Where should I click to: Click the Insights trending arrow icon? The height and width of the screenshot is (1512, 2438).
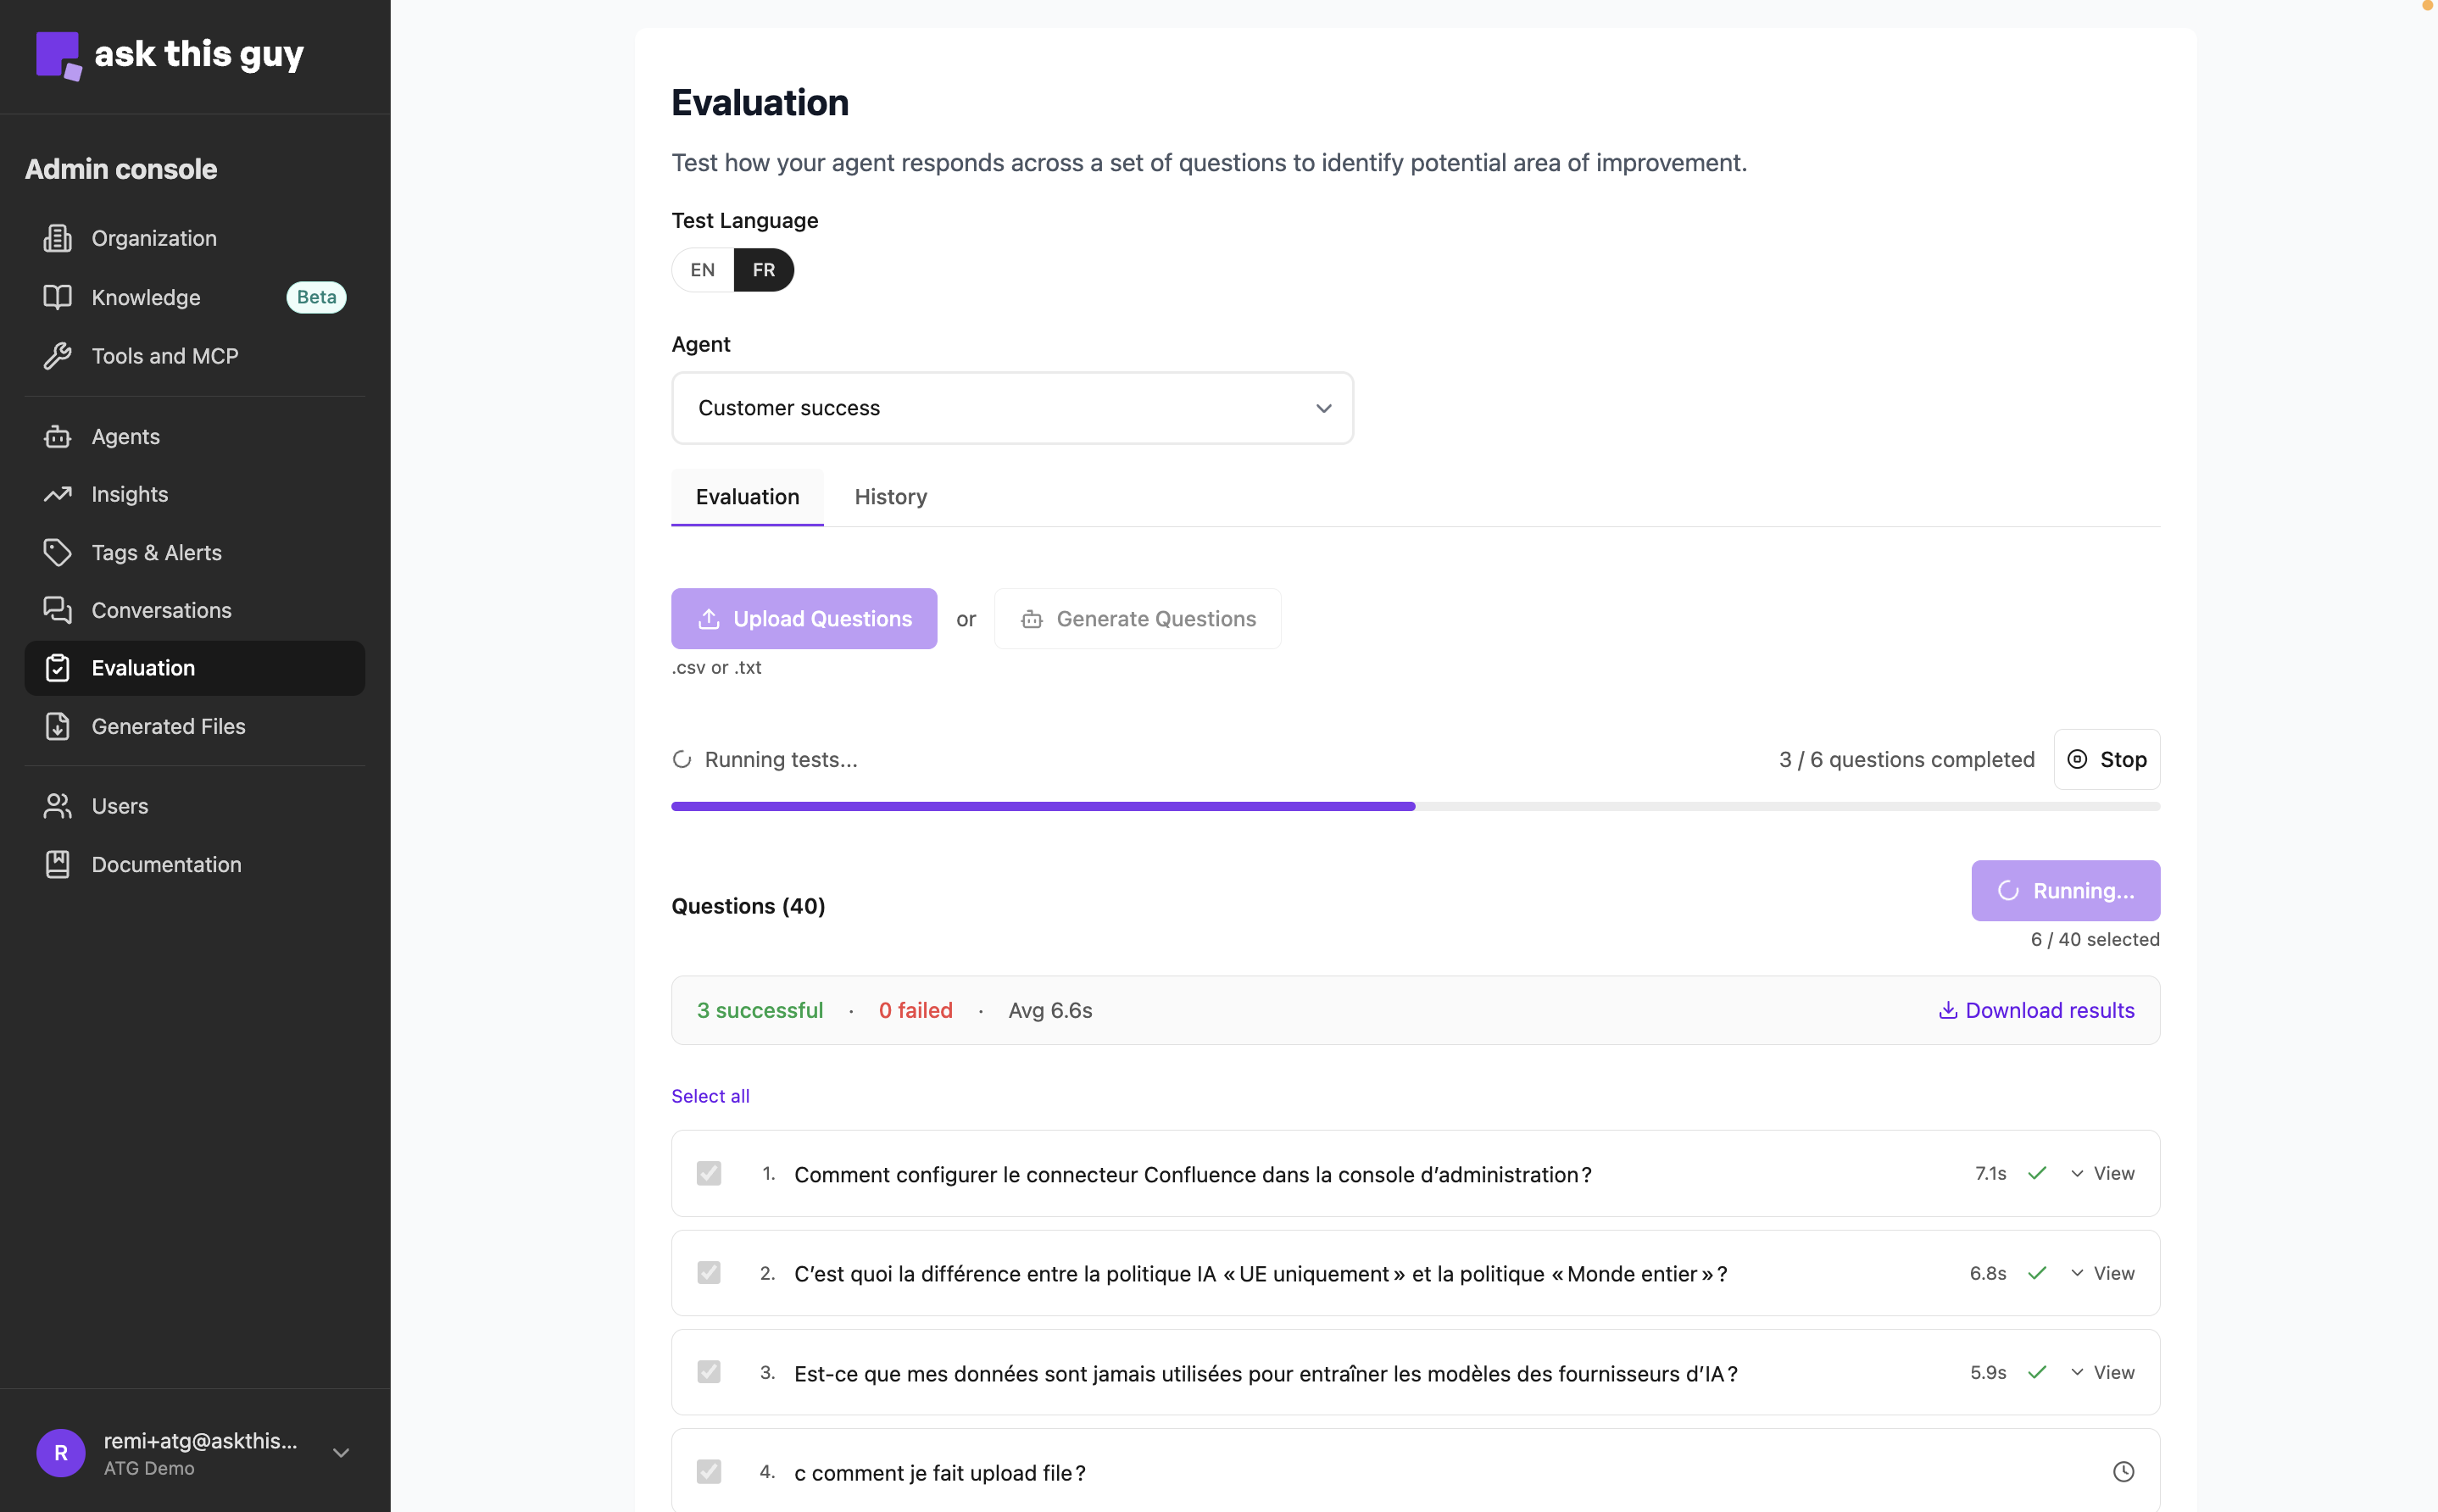click(x=58, y=493)
